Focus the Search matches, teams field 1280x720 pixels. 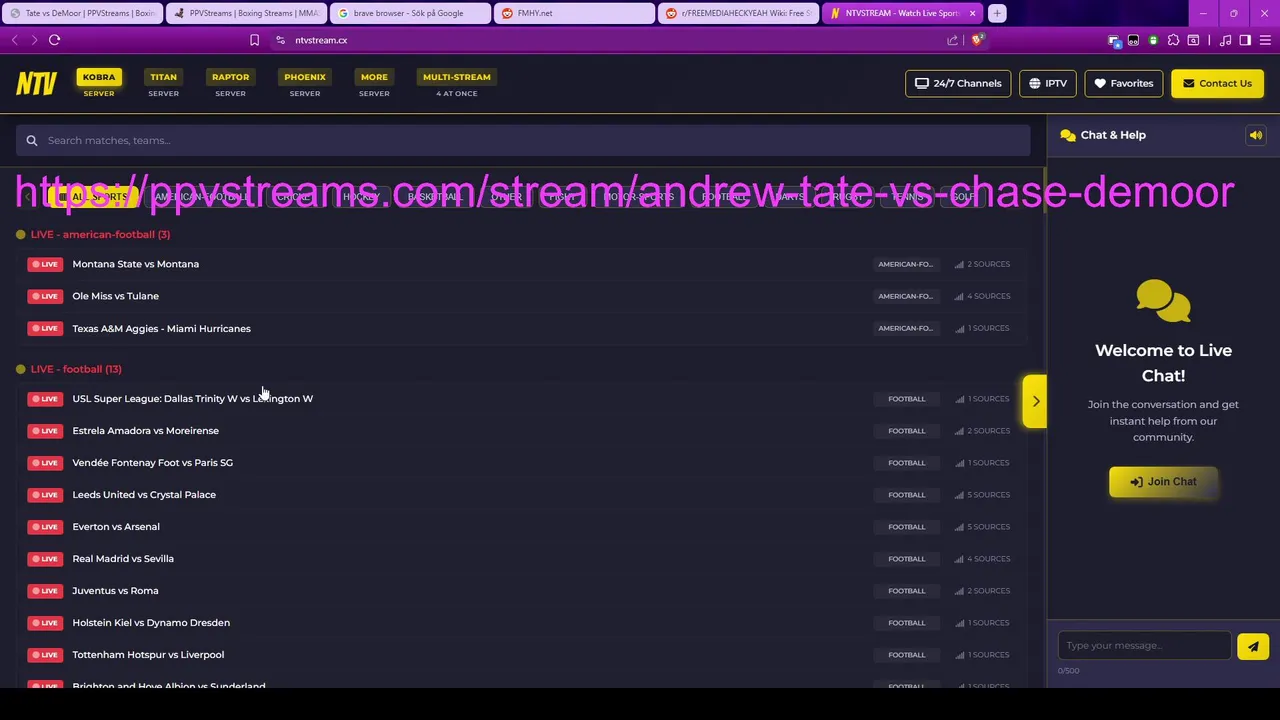pyautogui.click(x=523, y=140)
